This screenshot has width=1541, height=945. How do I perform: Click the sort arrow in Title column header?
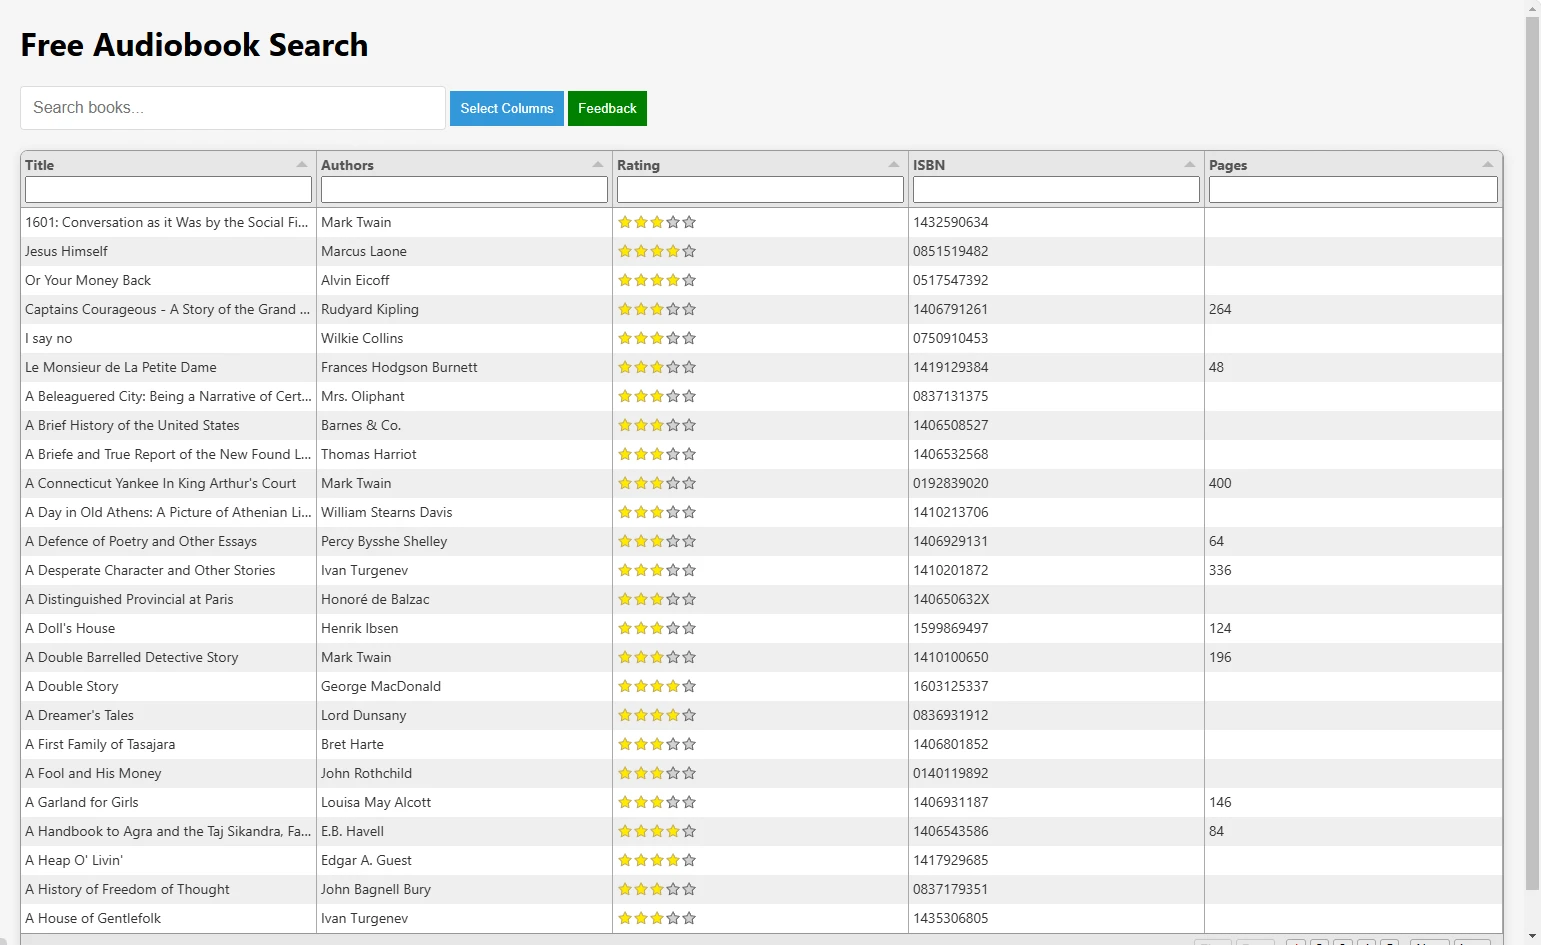click(x=301, y=165)
